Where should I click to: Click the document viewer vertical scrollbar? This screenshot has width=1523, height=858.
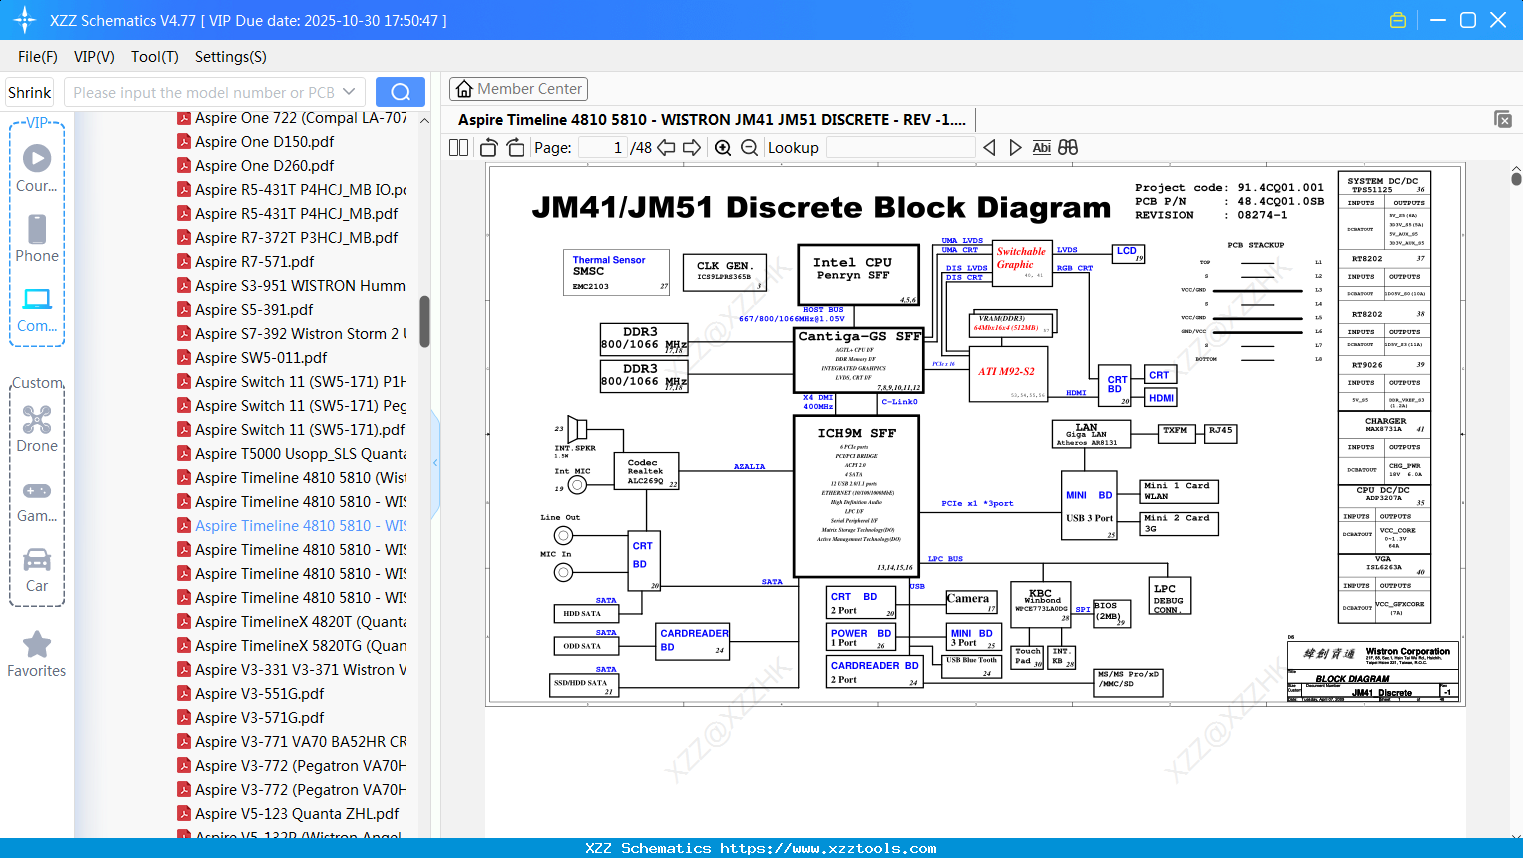pyautogui.click(x=1516, y=177)
